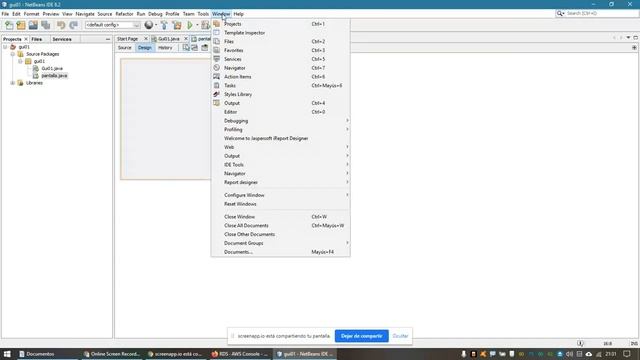The image size is (640, 360).
Task: Click the Build Project hammer icon
Action: 164,25
